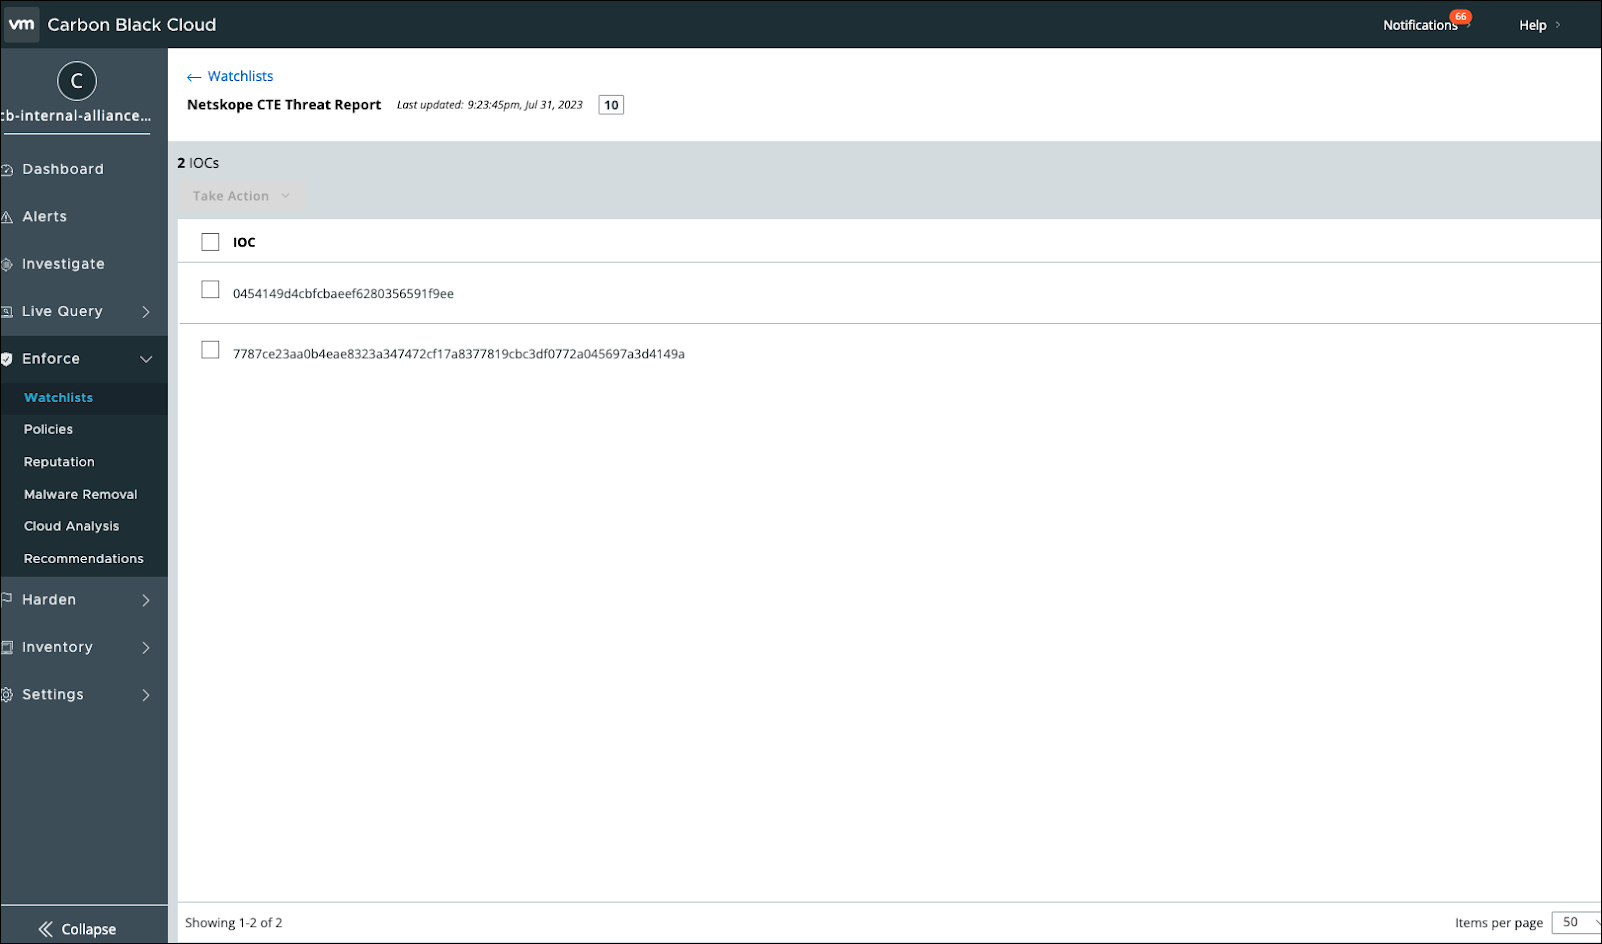Click the Netskope CTE Threat Report title

(x=284, y=104)
